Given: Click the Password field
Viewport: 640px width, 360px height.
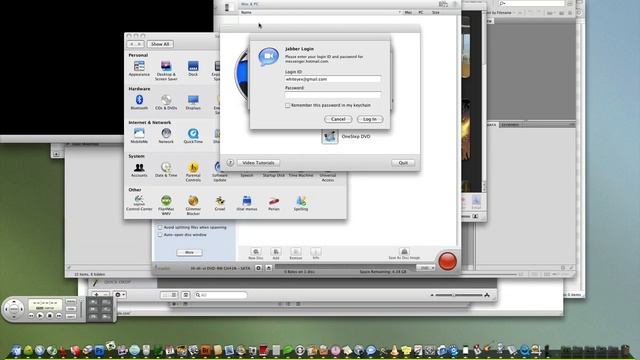Looking at the screenshot, I should (x=333, y=95).
